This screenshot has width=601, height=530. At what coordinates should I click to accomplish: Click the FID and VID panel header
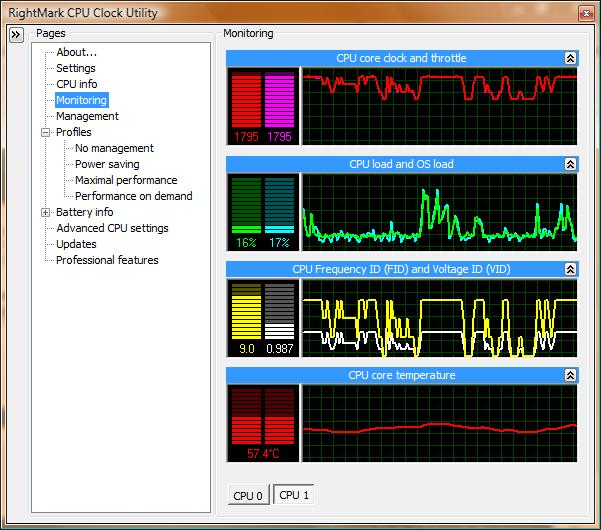(x=401, y=269)
